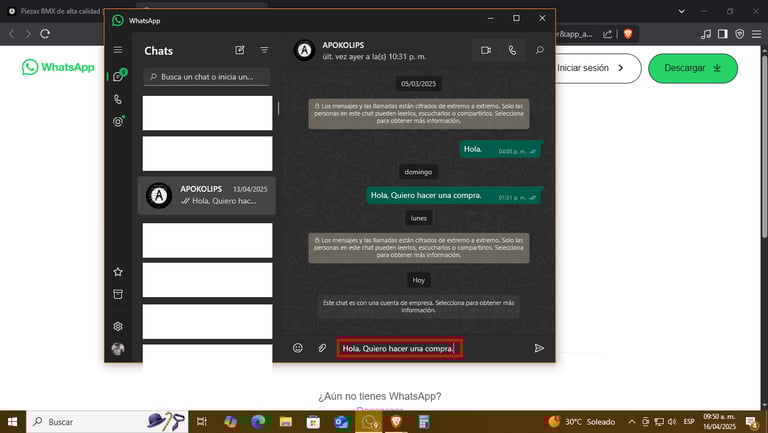Open the browser media playlist music icon
The image size is (768, 433).
click(x=706, y=34)
